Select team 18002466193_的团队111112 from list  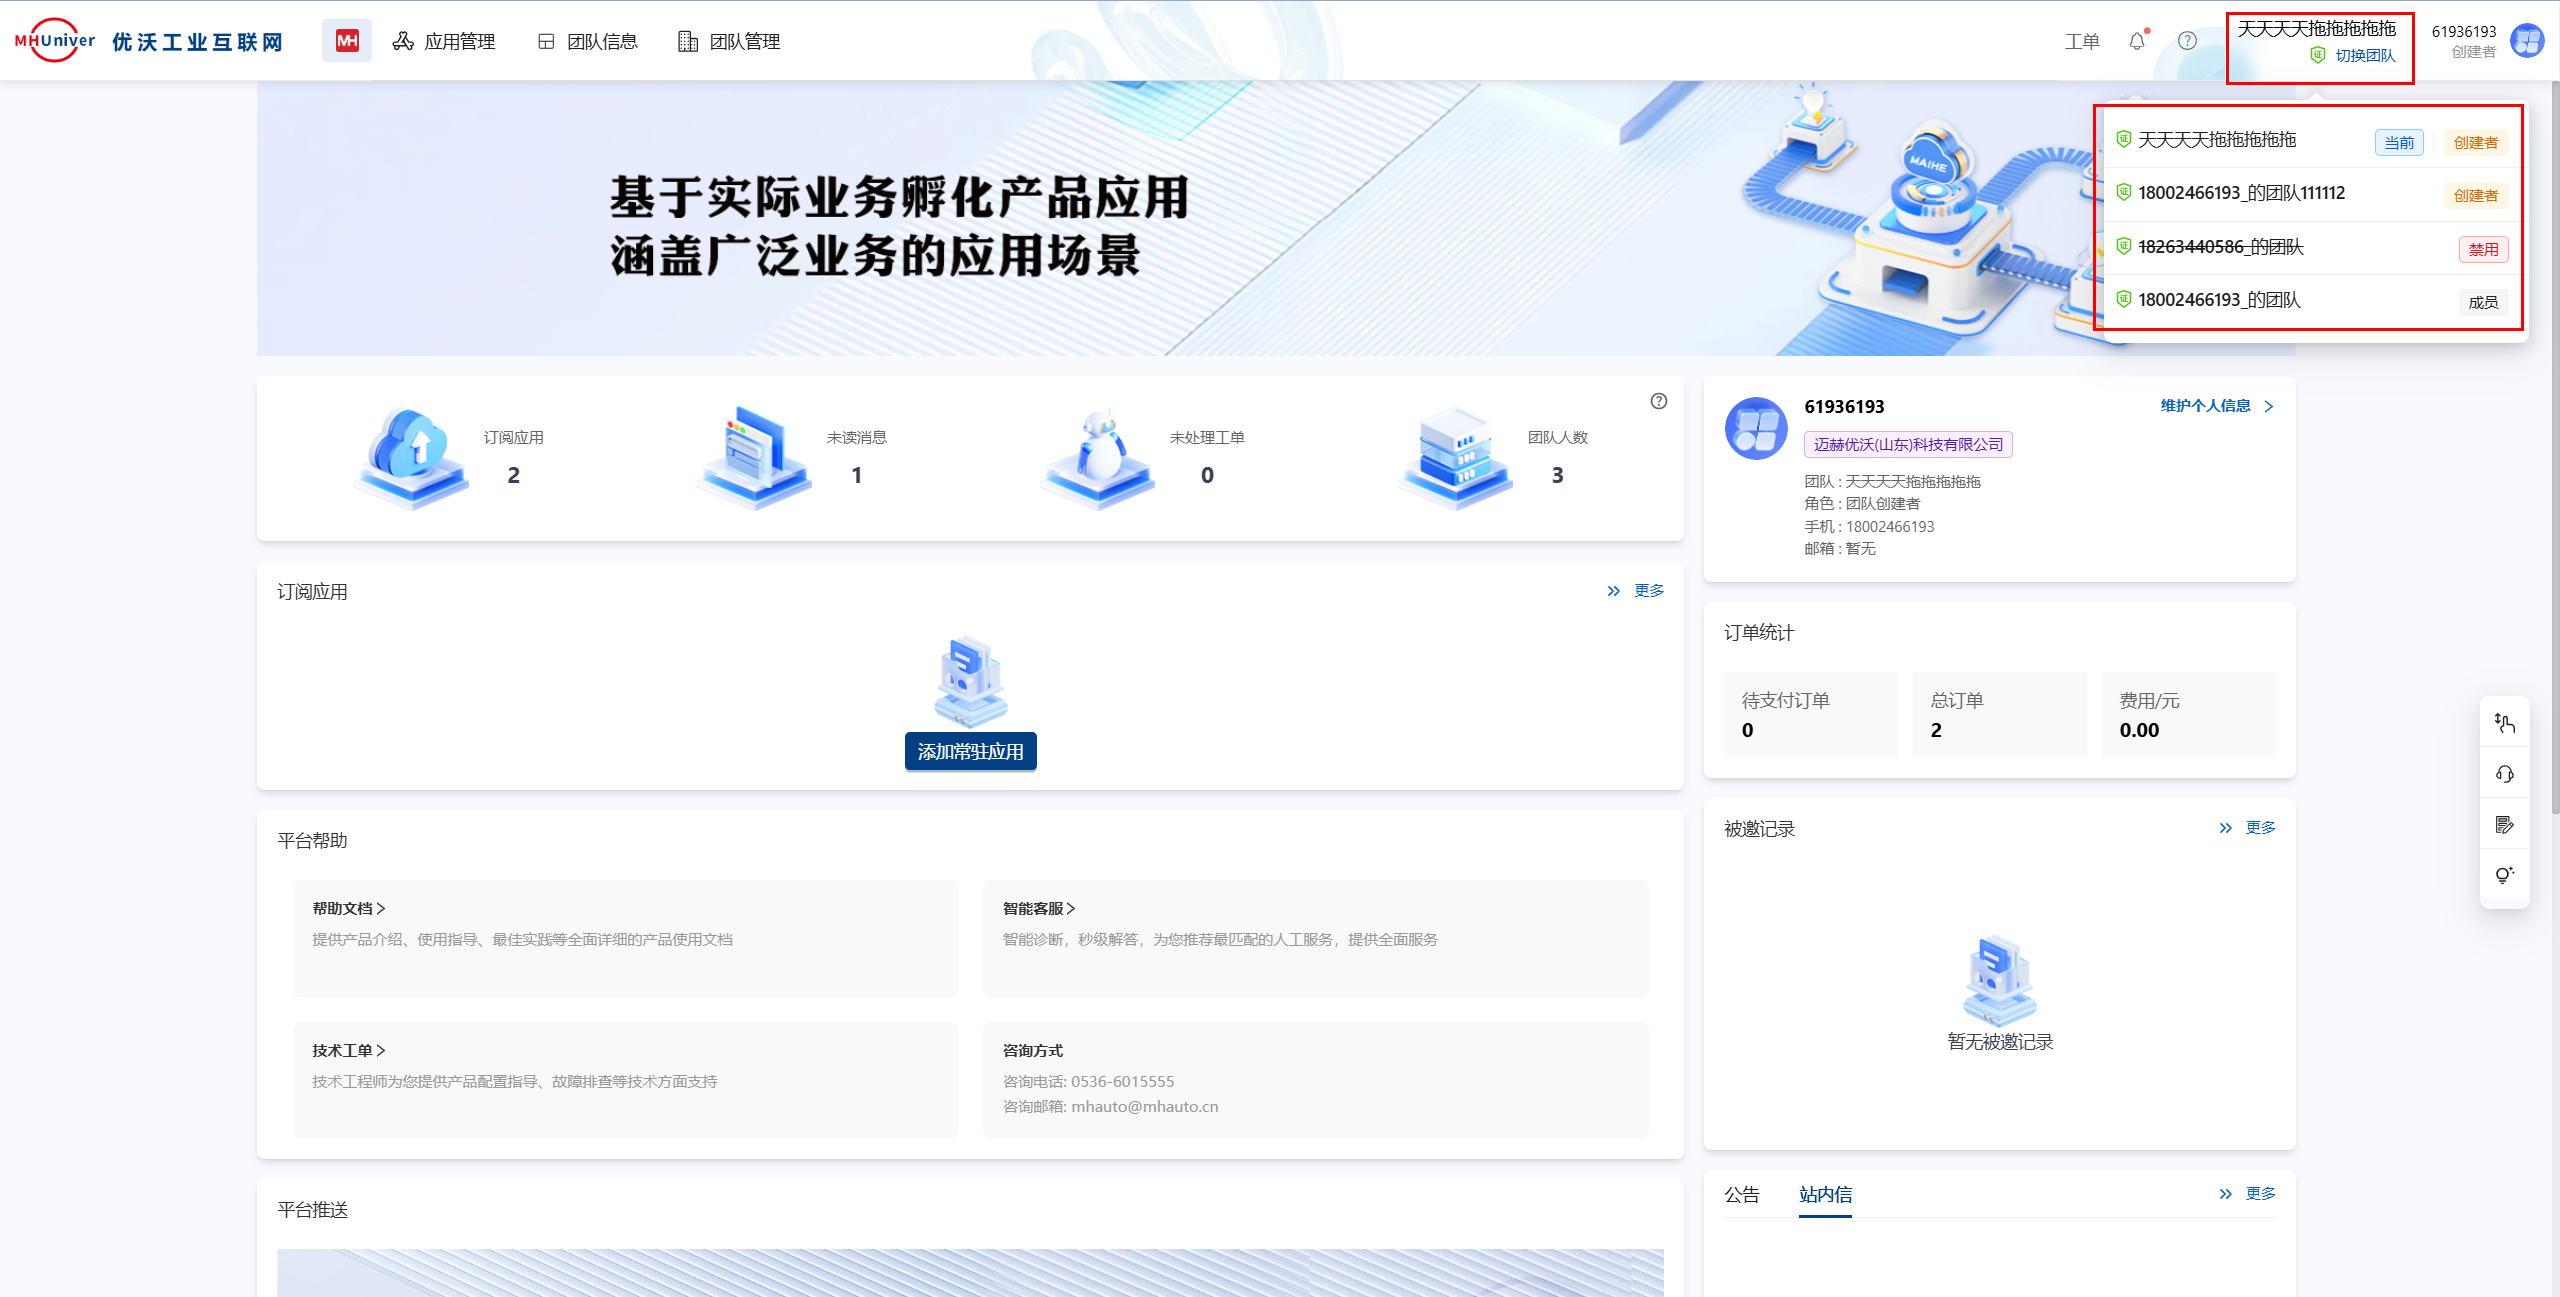(2240, 193)
